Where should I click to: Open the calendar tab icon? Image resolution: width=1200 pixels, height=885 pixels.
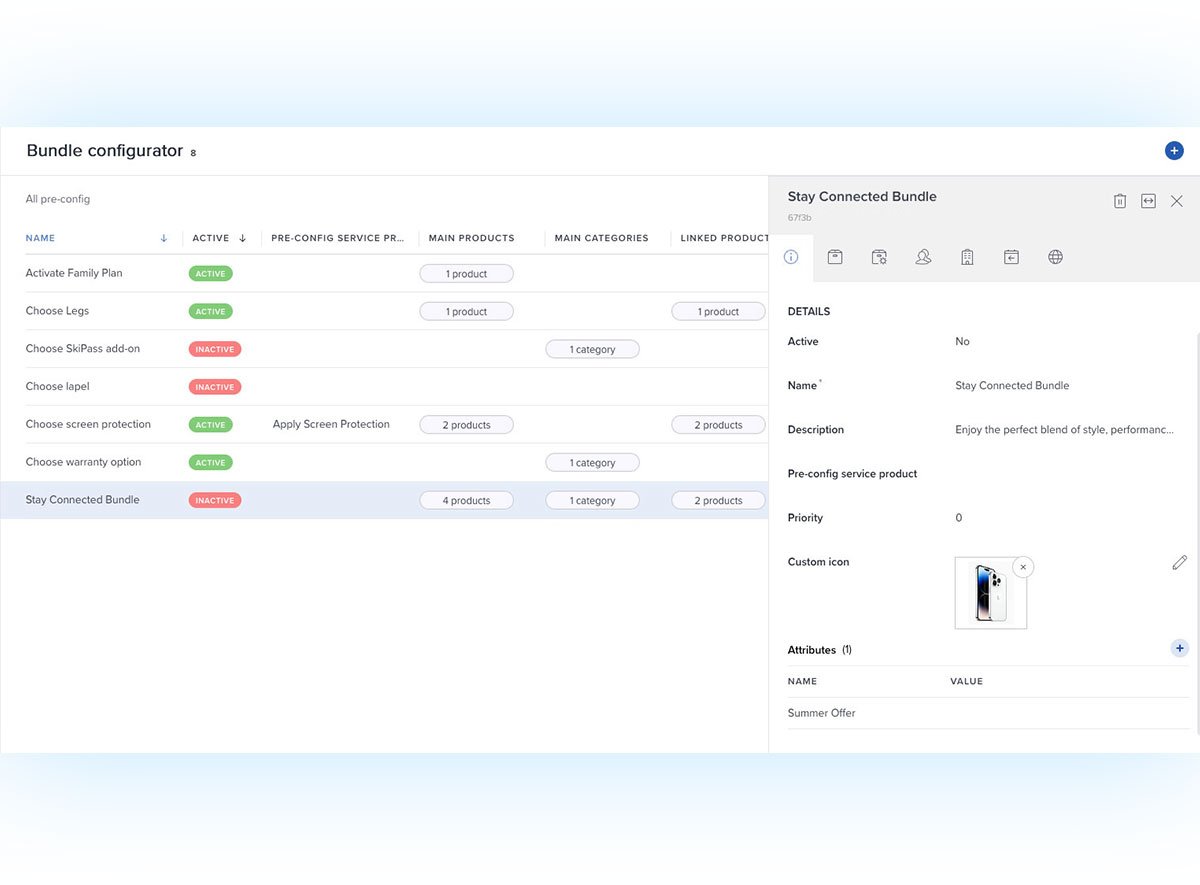(x=1011, y=257)
